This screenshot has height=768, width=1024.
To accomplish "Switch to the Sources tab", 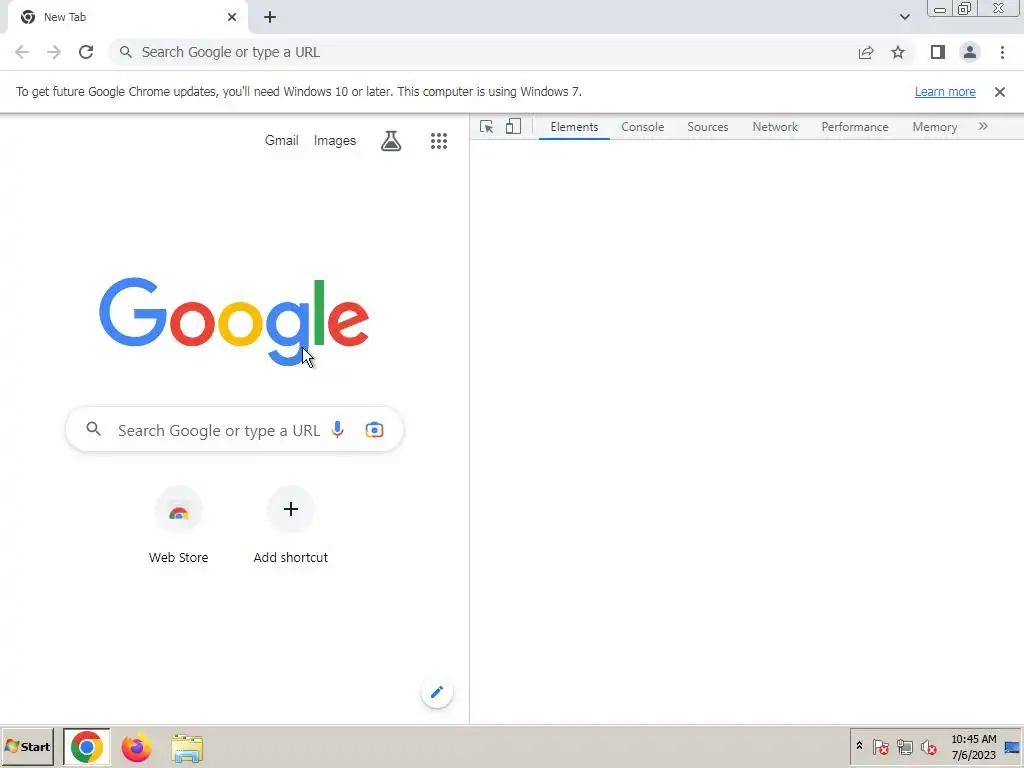I will [707, 127].
